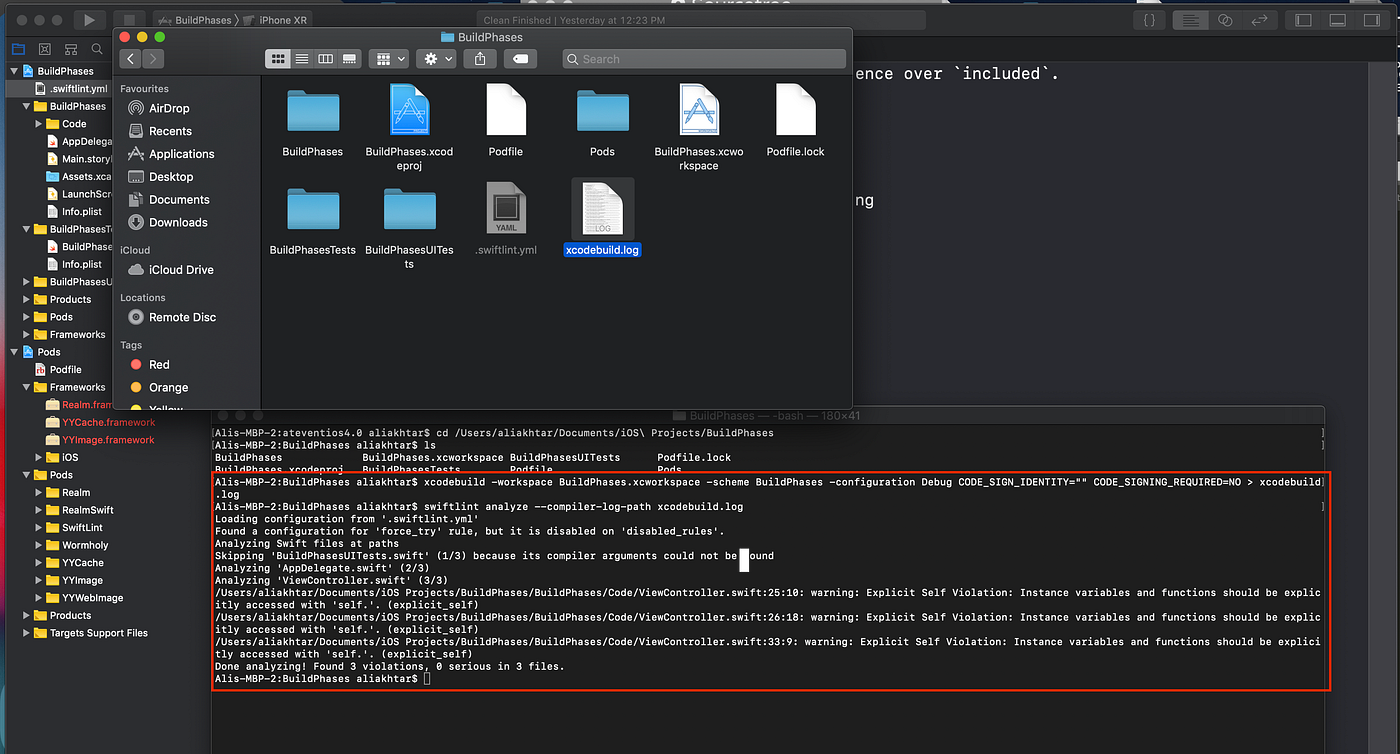
Task: Select Remote Disc in Finder sidebar
Action: point(172,317)
